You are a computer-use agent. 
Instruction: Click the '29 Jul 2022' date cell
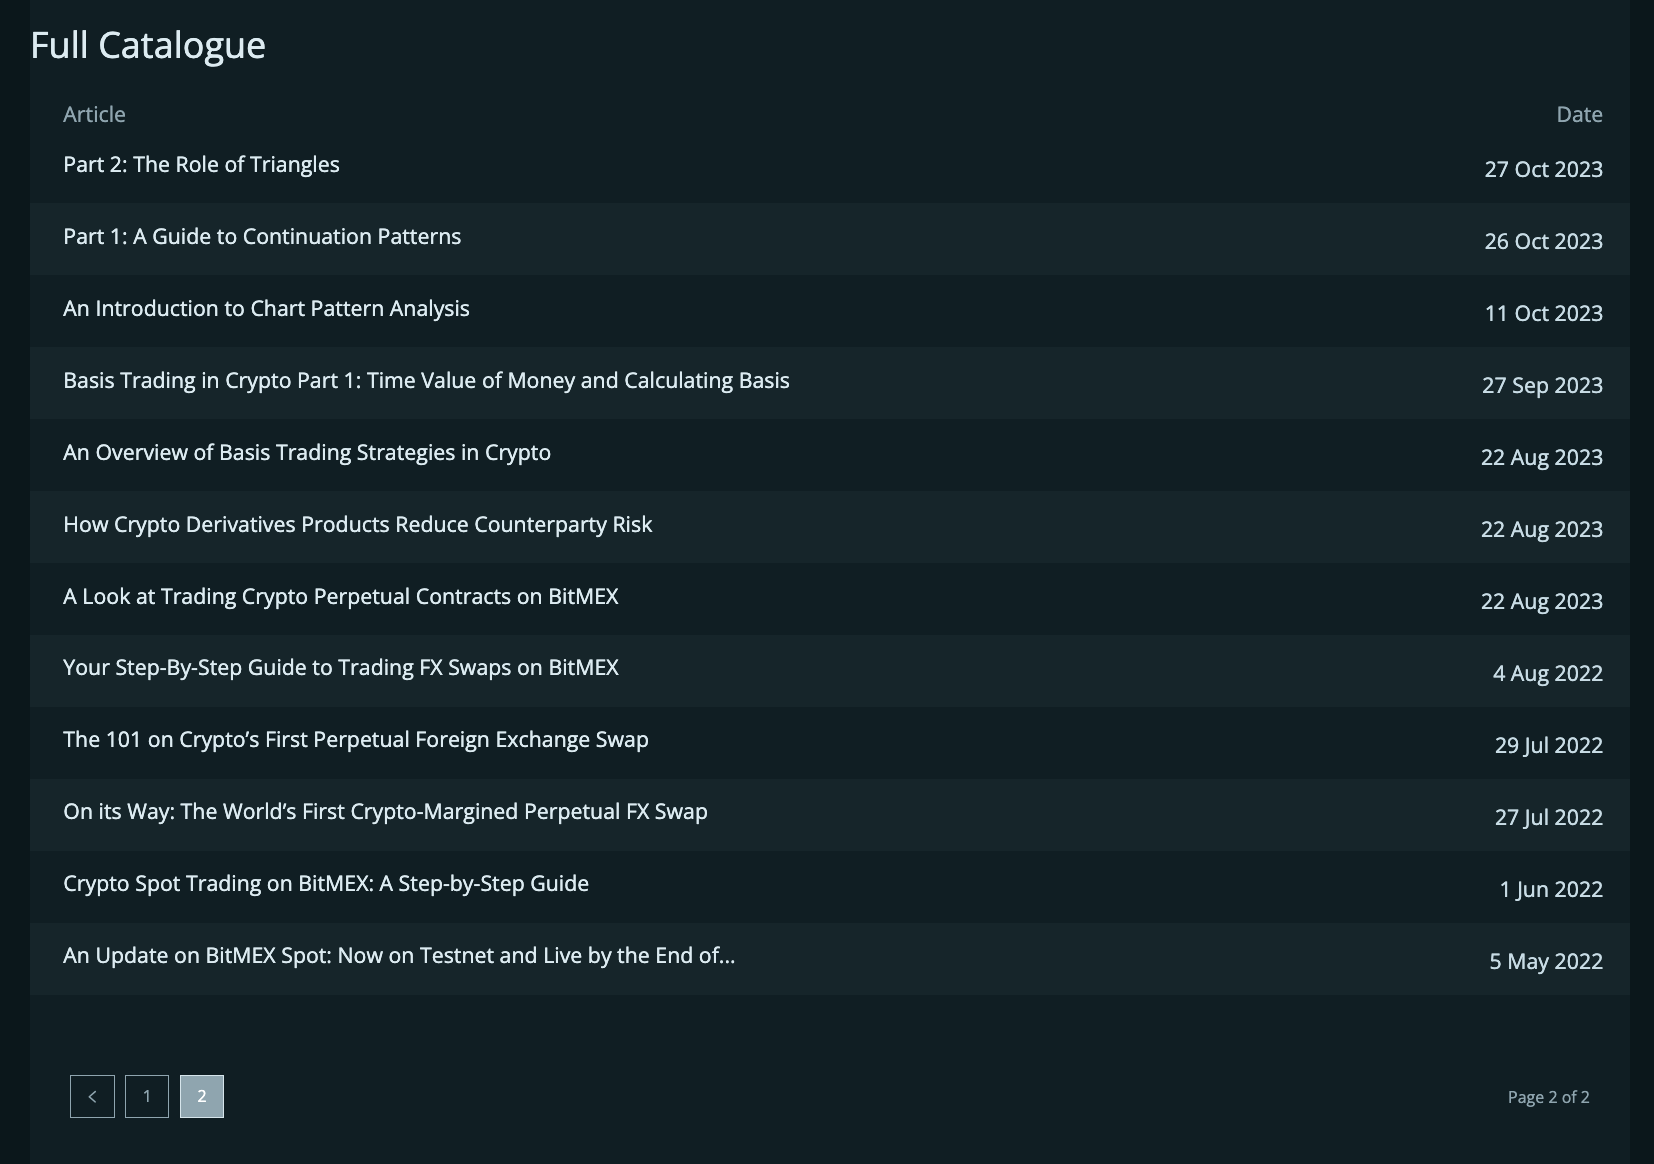coord(1548,745)
